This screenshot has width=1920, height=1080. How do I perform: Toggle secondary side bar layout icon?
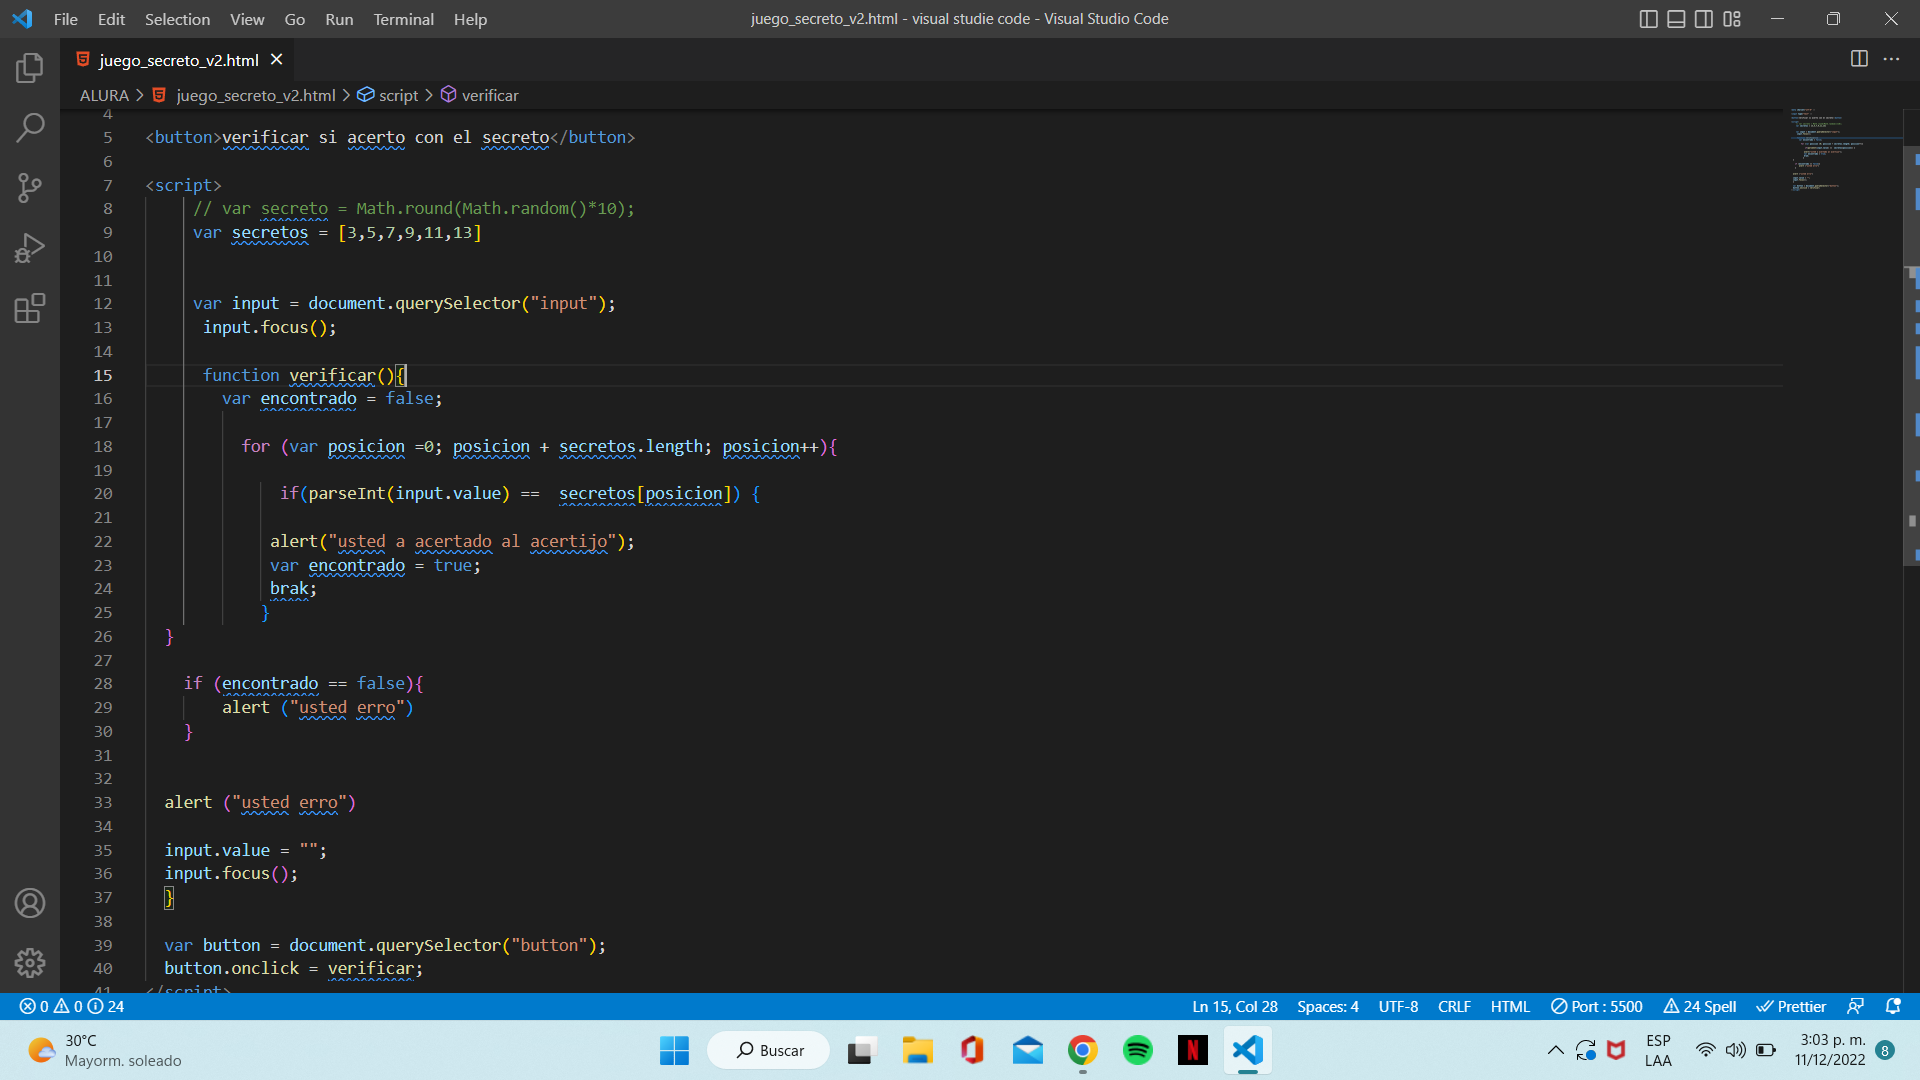[x=1704, y=19]
